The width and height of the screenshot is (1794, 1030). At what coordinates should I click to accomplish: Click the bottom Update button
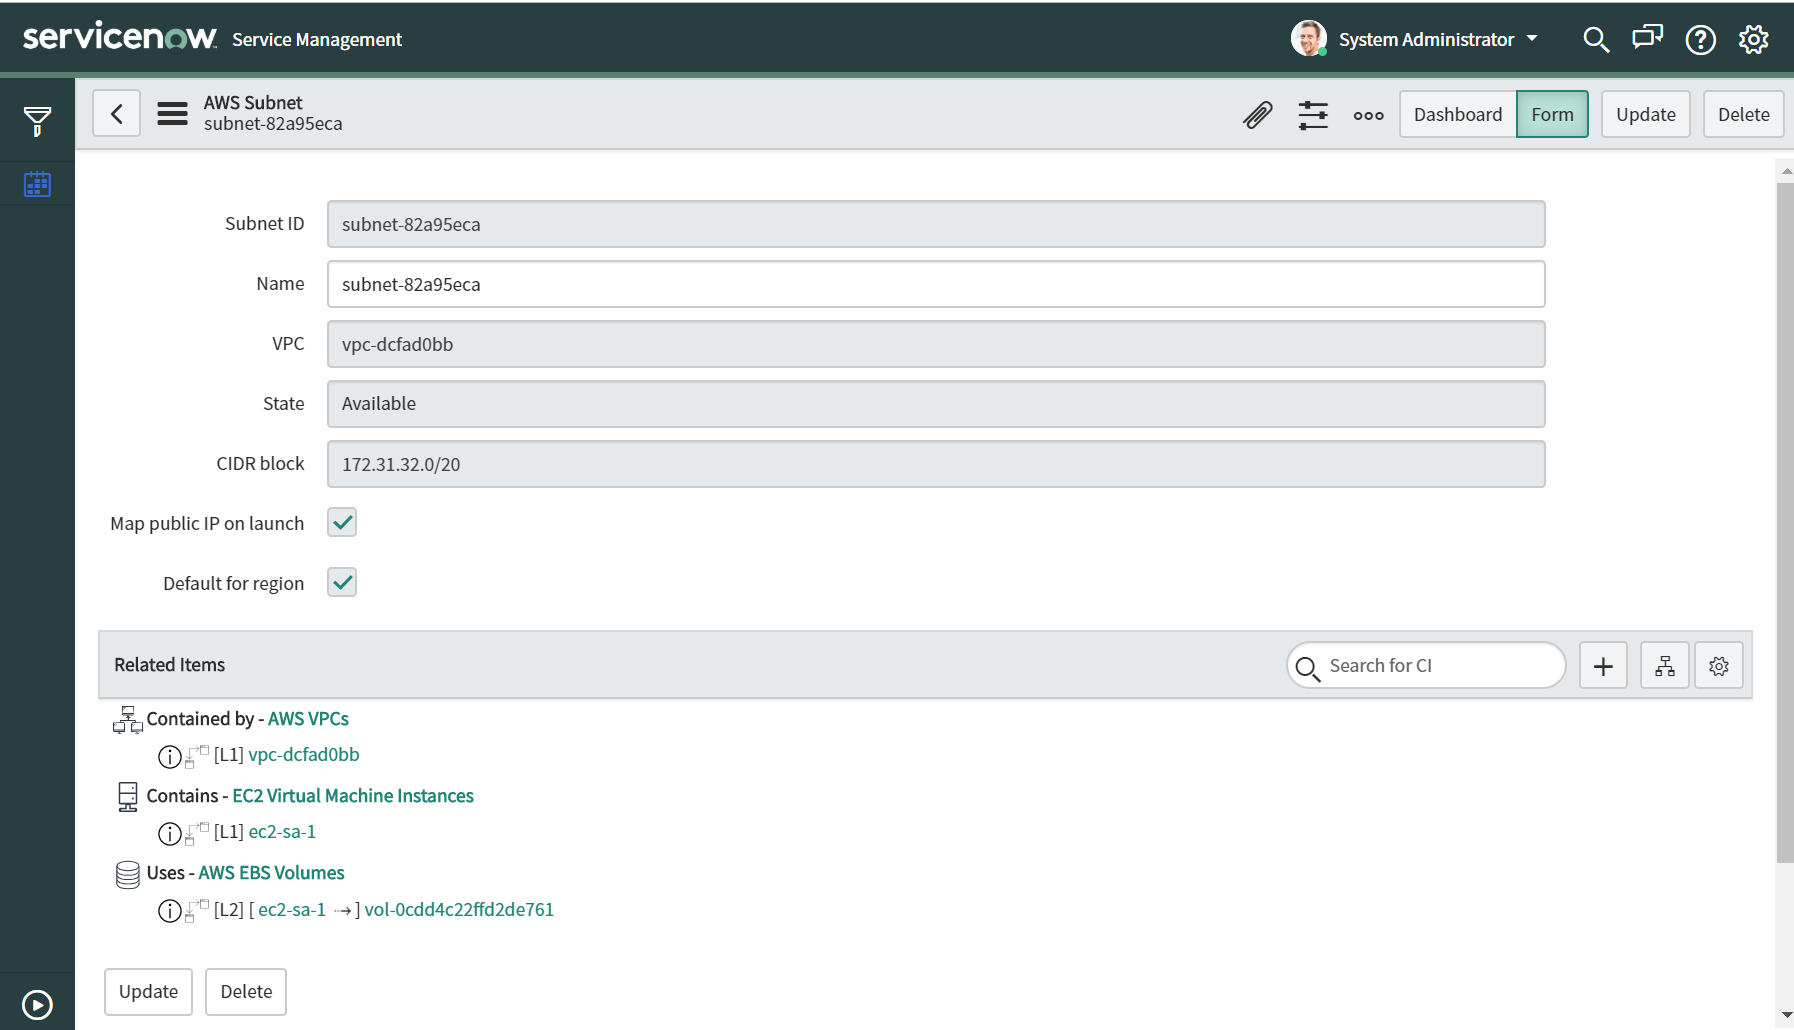pyautogui.click(x=148, y=991)
